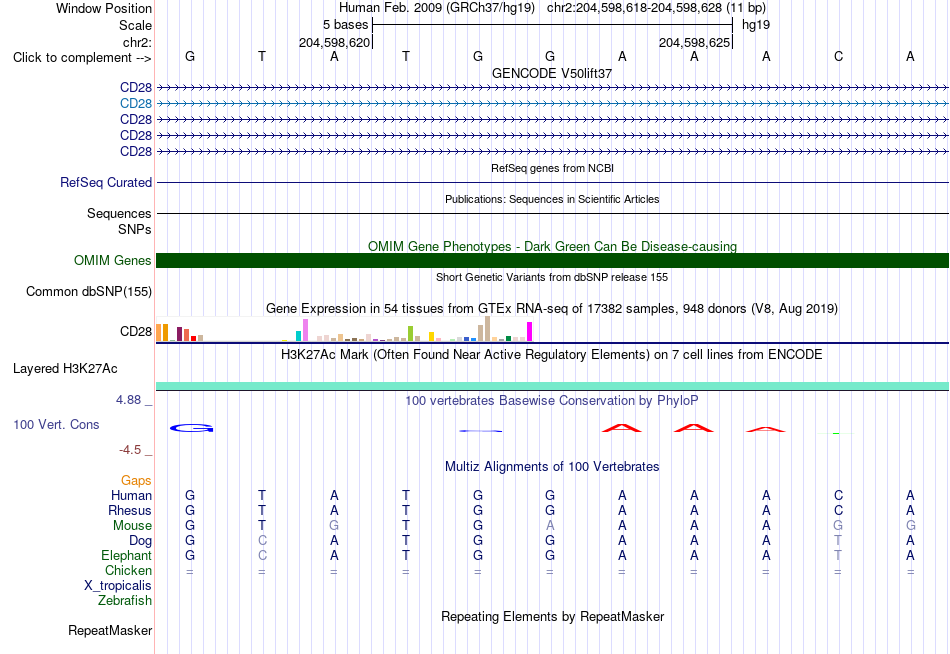This screenshot has width=950, height=654.
Task: Click the Human species alignment label
Action: [x=131, y=496]
